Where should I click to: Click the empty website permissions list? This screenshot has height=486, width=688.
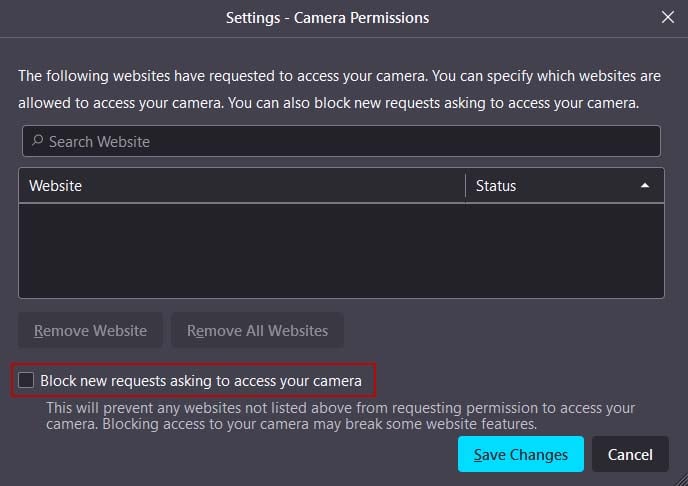click(240, 250)
